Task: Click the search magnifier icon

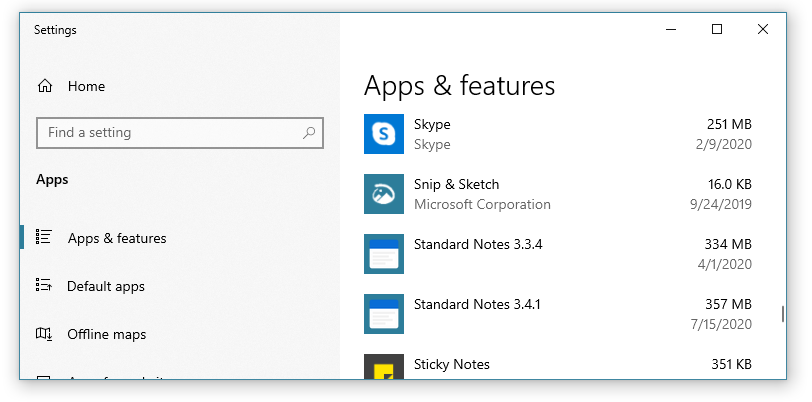Action: point(309,133)
